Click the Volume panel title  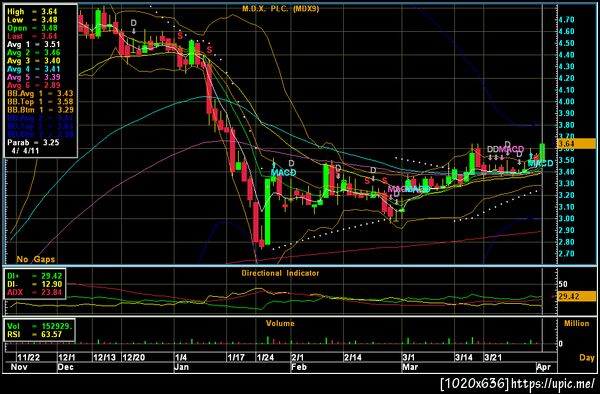(x=280, y=323)
